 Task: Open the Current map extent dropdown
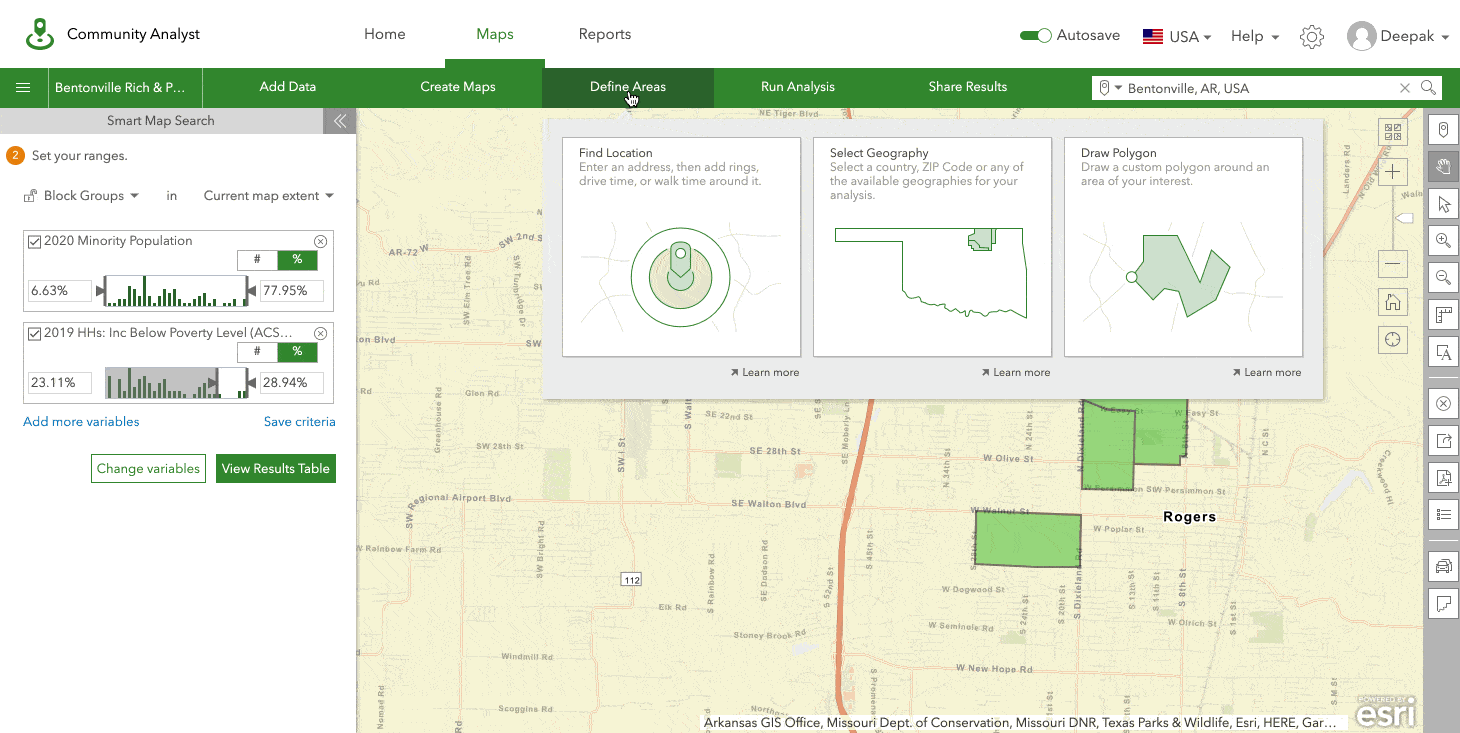(x=268, y=196)
